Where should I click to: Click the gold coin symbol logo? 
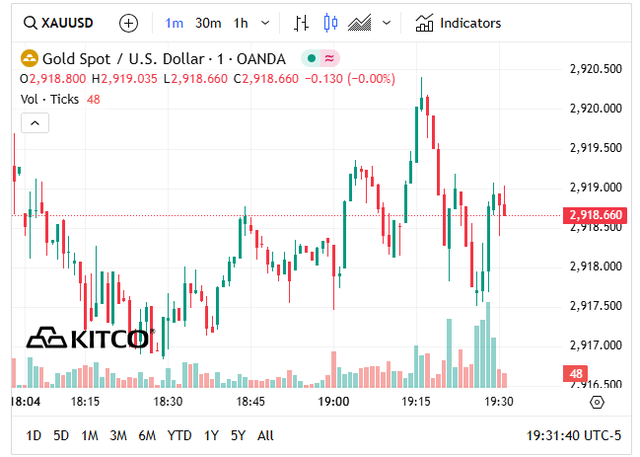pos(29,59)
